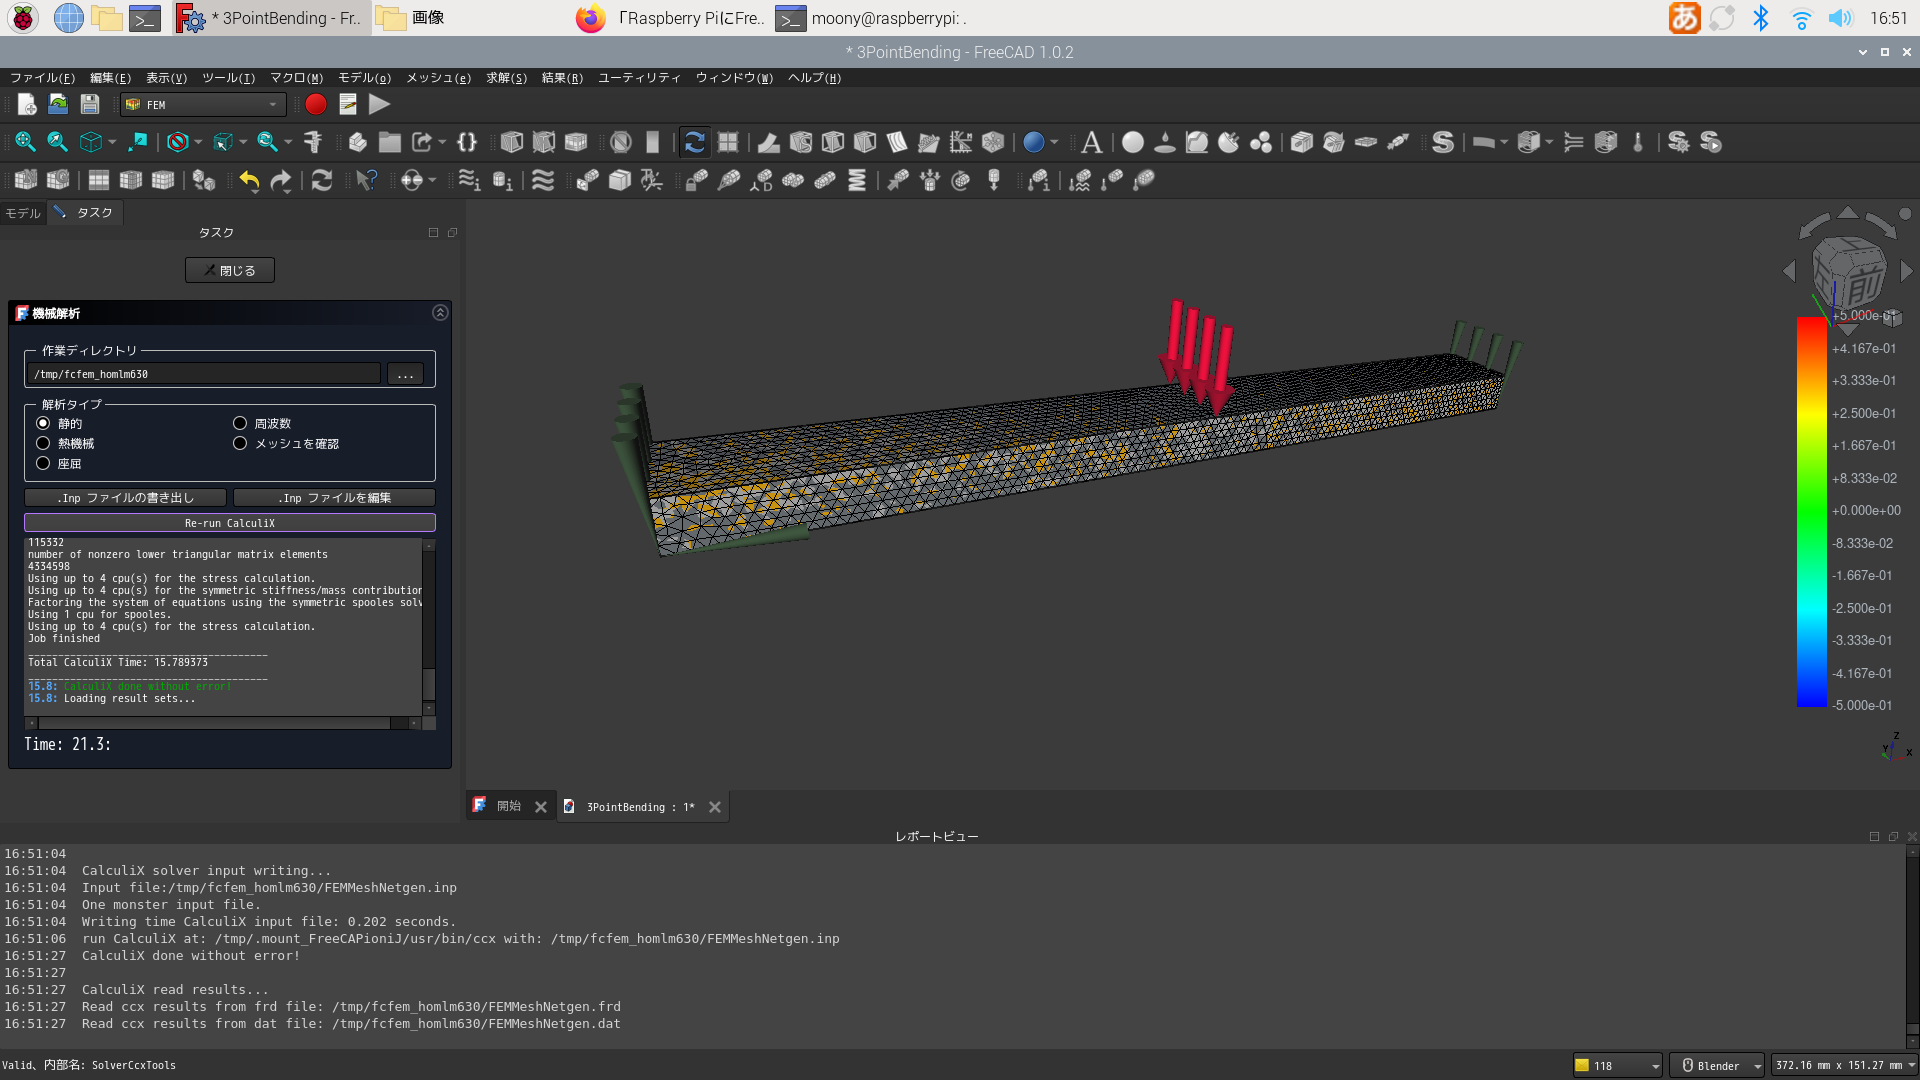Viewport: 1920px width, 1080px height.
Task: Click the 閉じる close task button
Action: pos(230,270)
